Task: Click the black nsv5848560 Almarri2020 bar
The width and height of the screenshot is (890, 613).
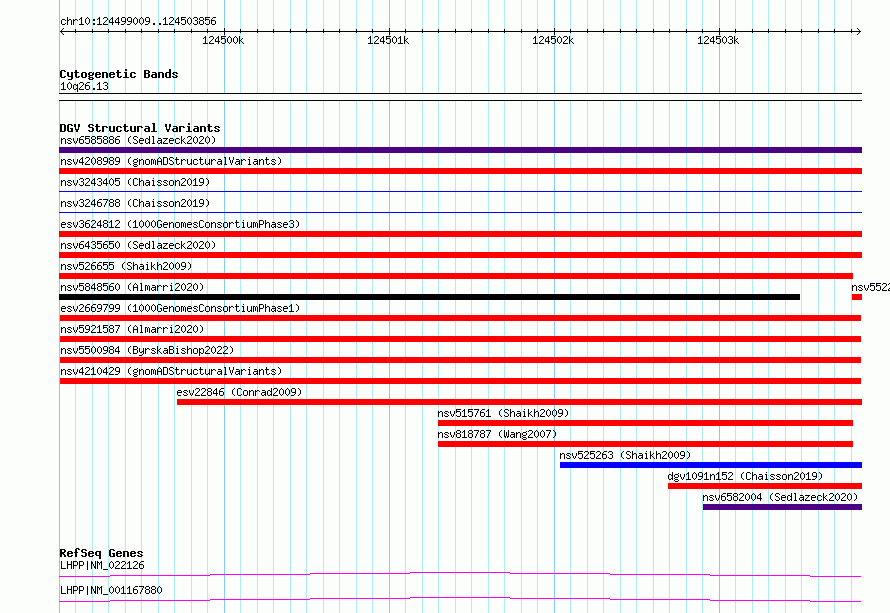Action: pos(430,297)
